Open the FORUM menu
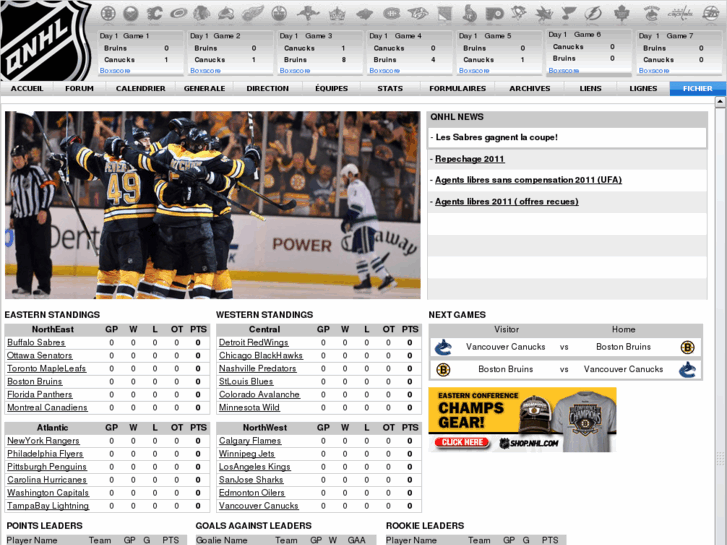This screenshot has width=727, height=545. pyautogui.click(x=79, y=89)
